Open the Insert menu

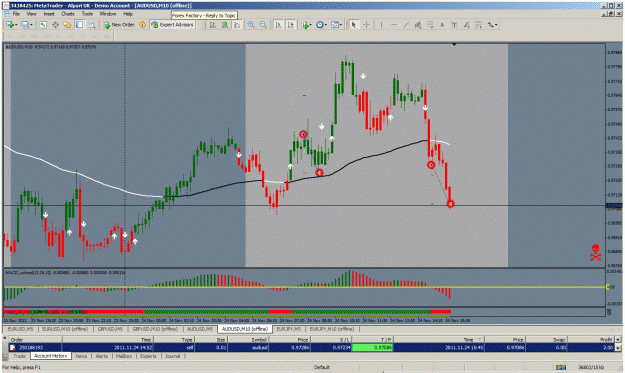tap(49, 14)
